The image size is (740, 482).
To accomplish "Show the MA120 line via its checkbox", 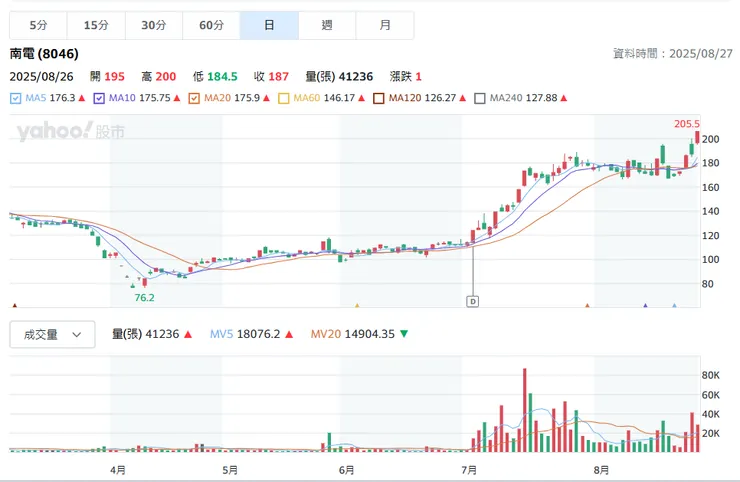I will click(x=379, y=98).
